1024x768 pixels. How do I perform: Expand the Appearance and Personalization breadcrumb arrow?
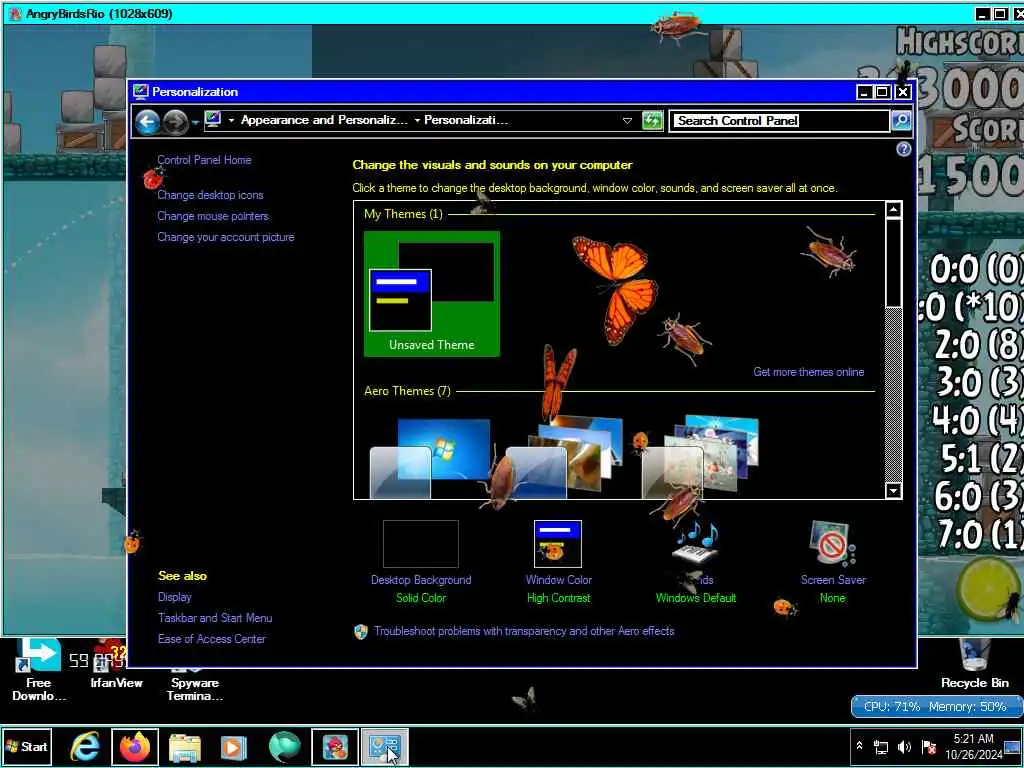click(x=417, y=121)
